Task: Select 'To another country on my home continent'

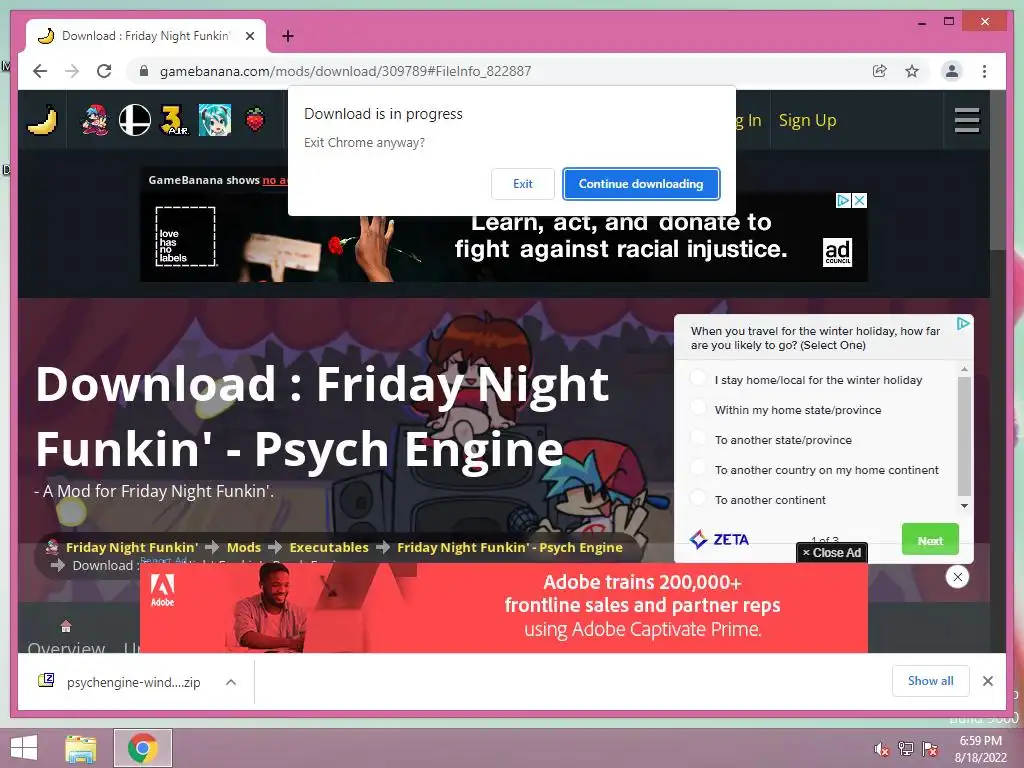Action: 698,468
